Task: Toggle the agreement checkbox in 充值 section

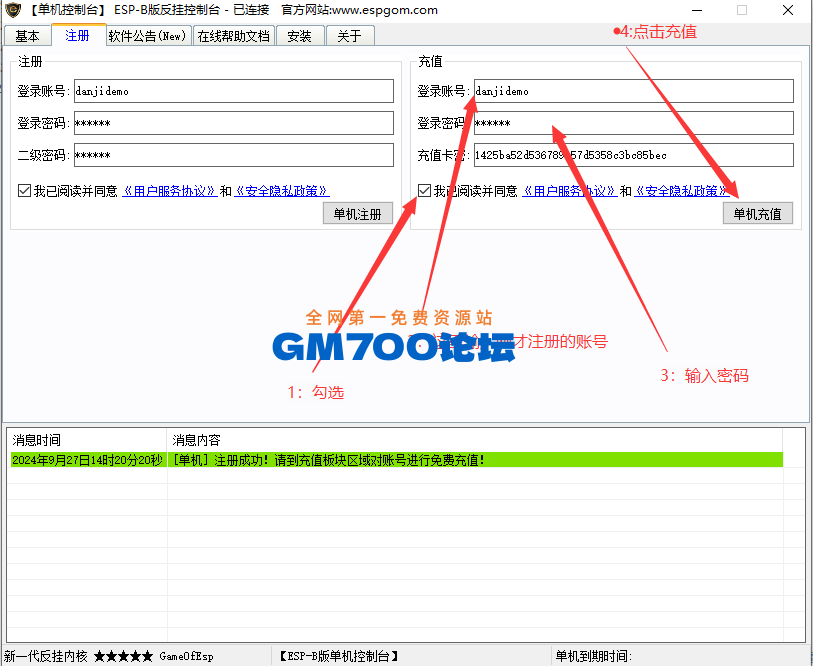Action: point(425,190)
